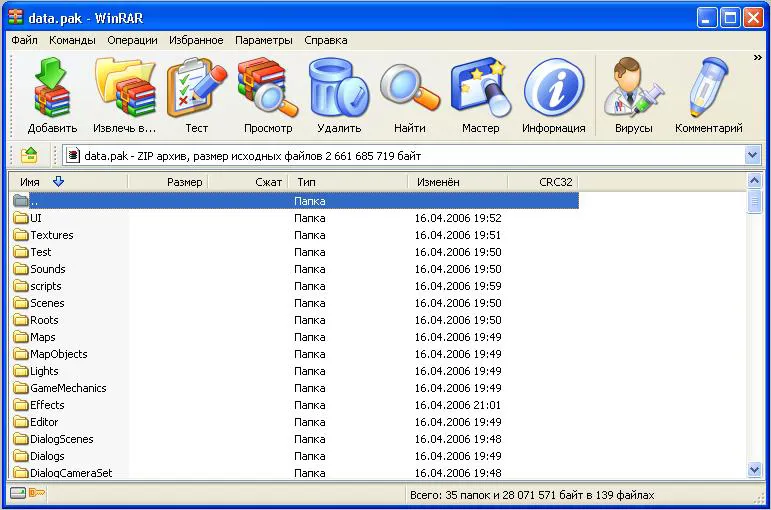
Task: Close the WinRAR window
Action: pyautogui.click(x=753, y=18)
